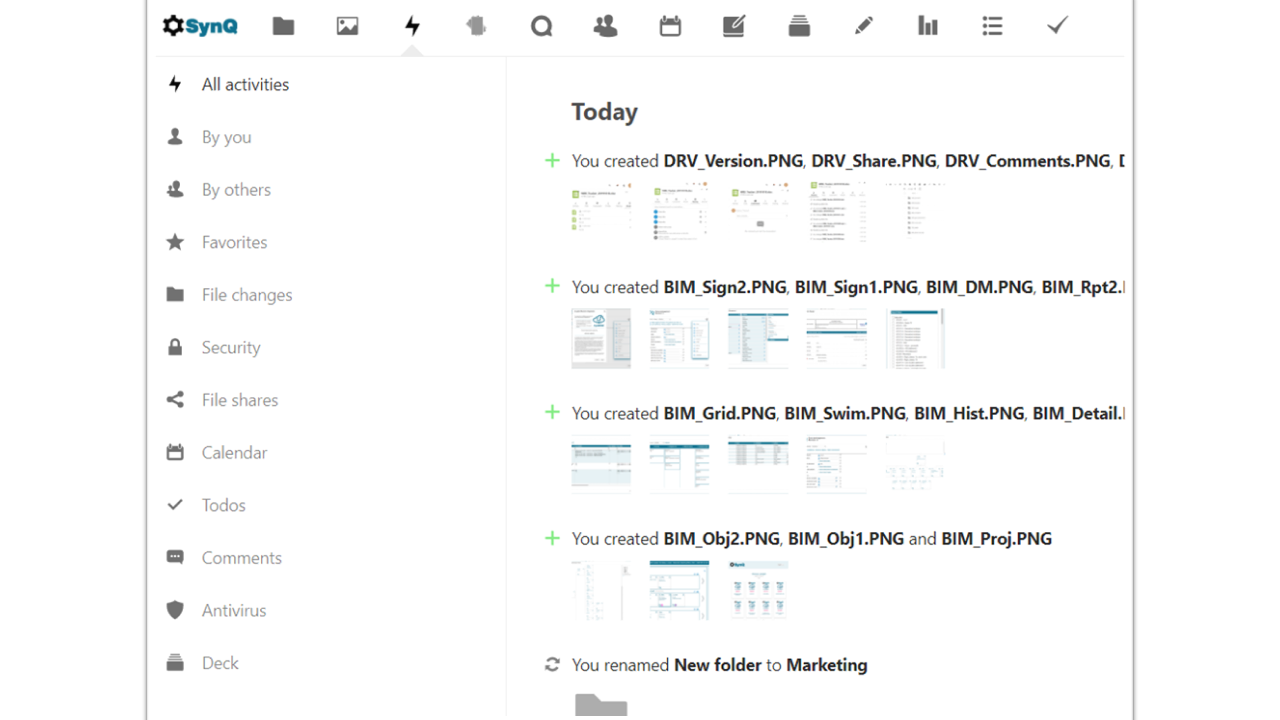Click the pencil icon in the top bar
The width and height of the screenshot is (1280, 720).
click(864, 26)
